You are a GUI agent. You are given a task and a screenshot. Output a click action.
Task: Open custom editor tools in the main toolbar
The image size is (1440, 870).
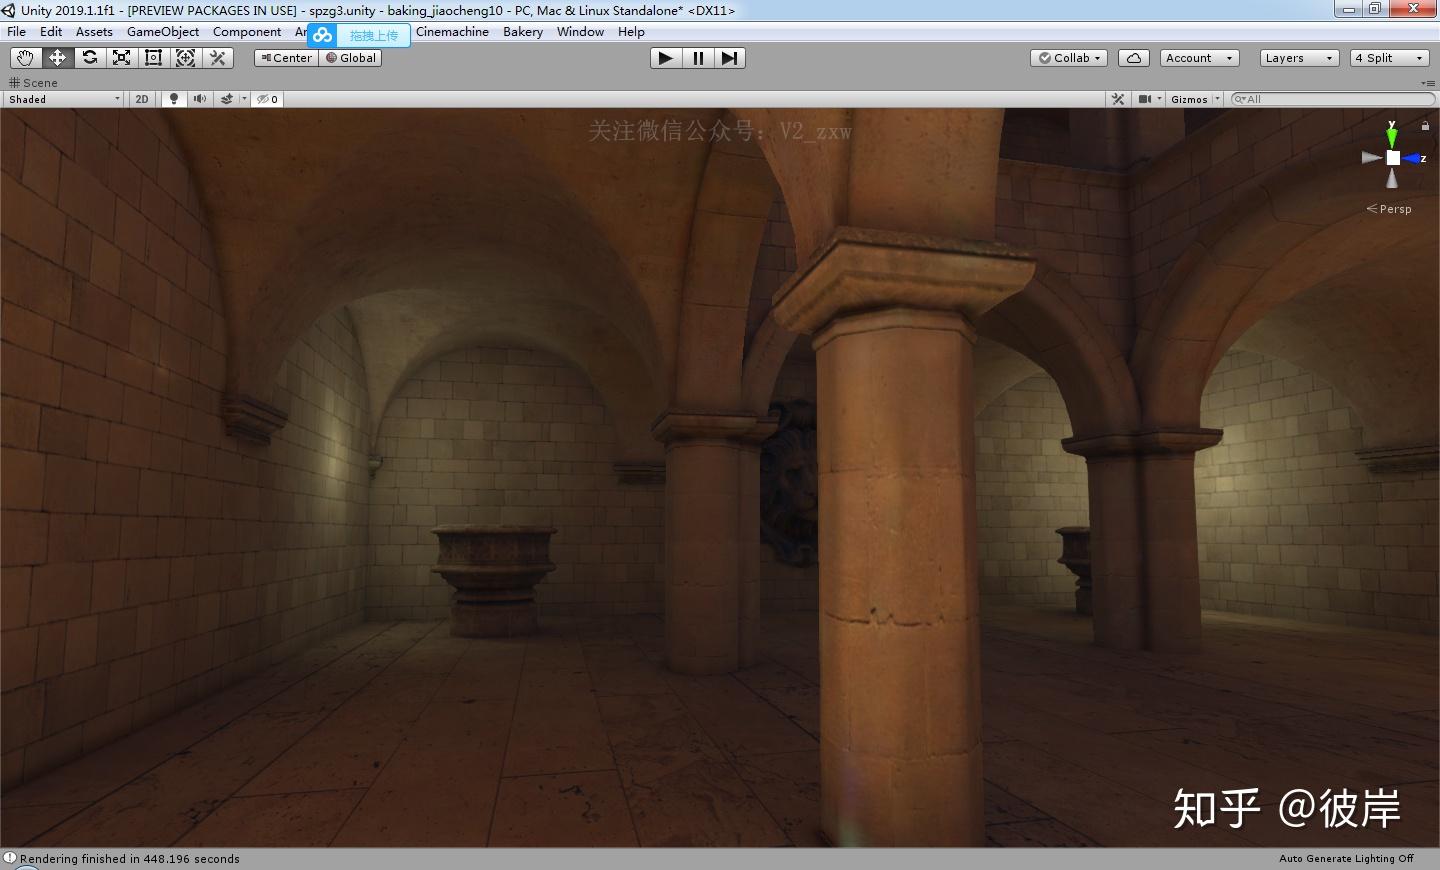217,58
